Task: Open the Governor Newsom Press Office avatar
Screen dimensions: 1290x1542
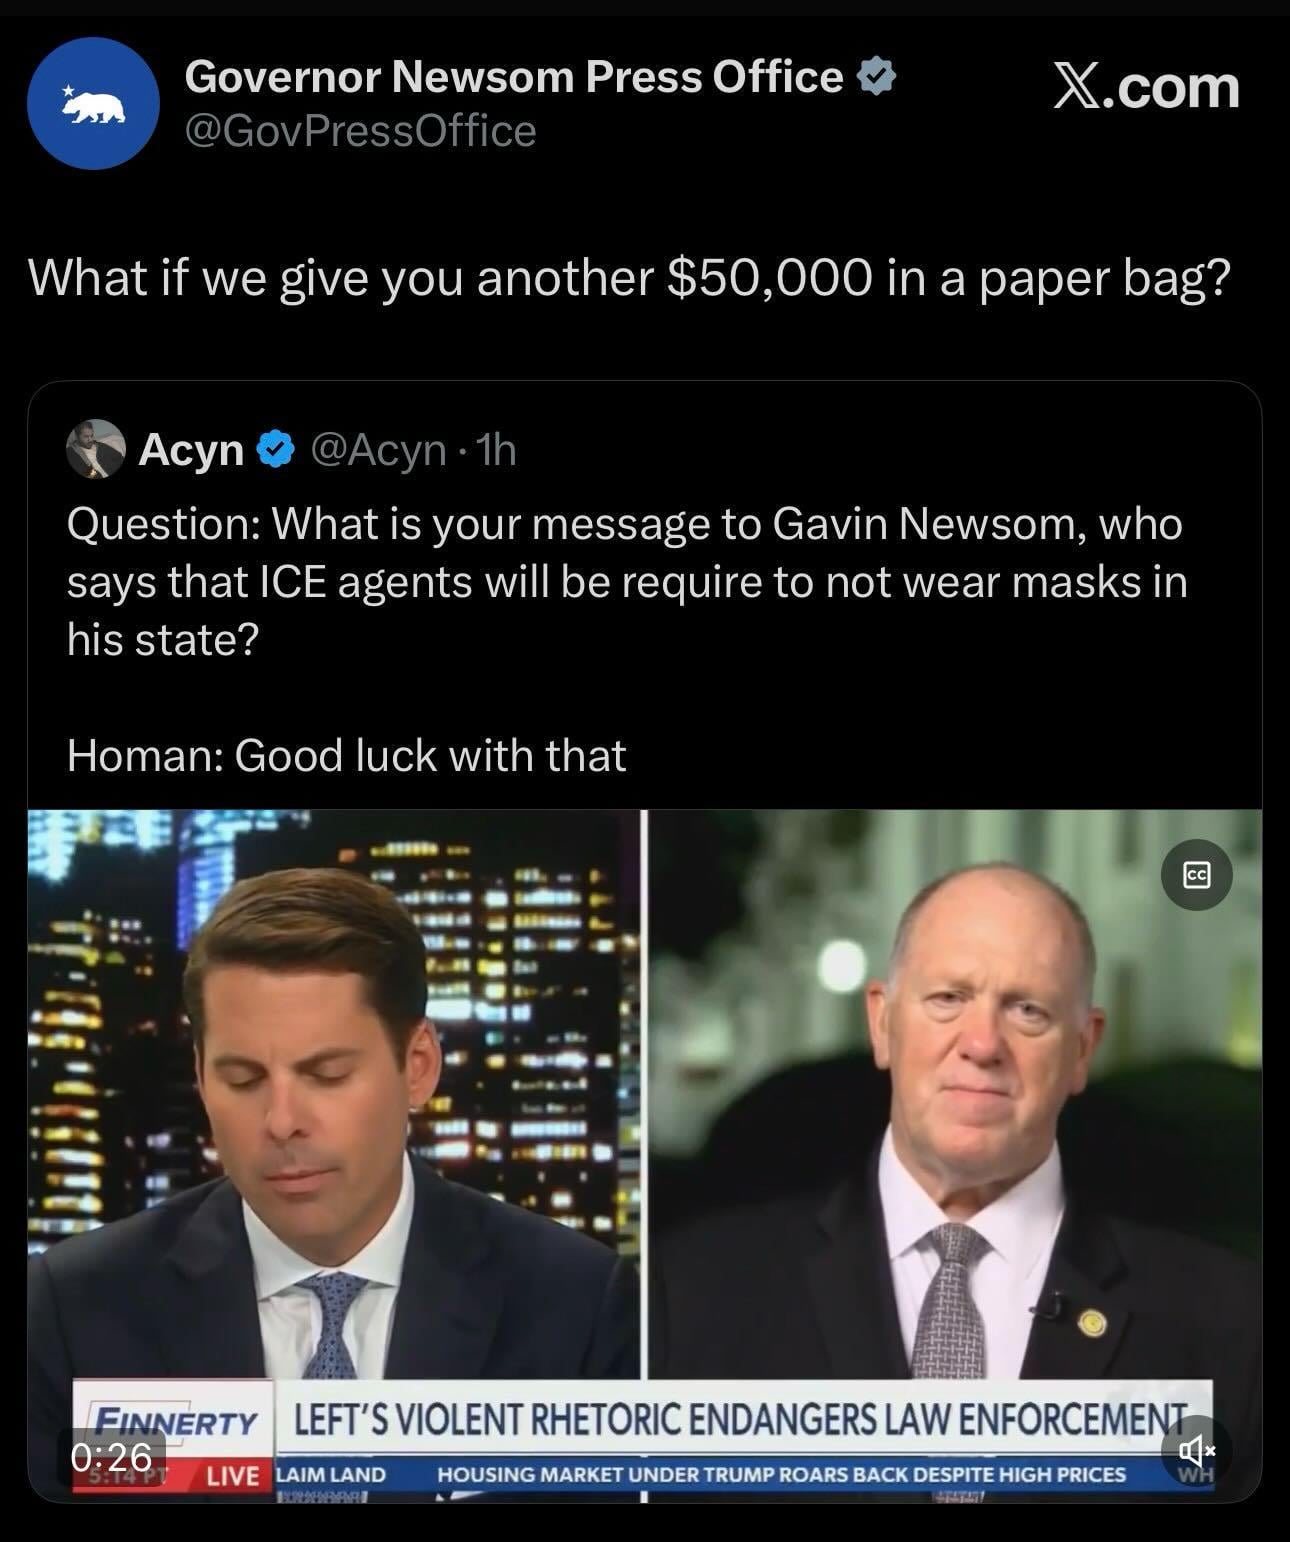Action: click(x=93, y=103)
